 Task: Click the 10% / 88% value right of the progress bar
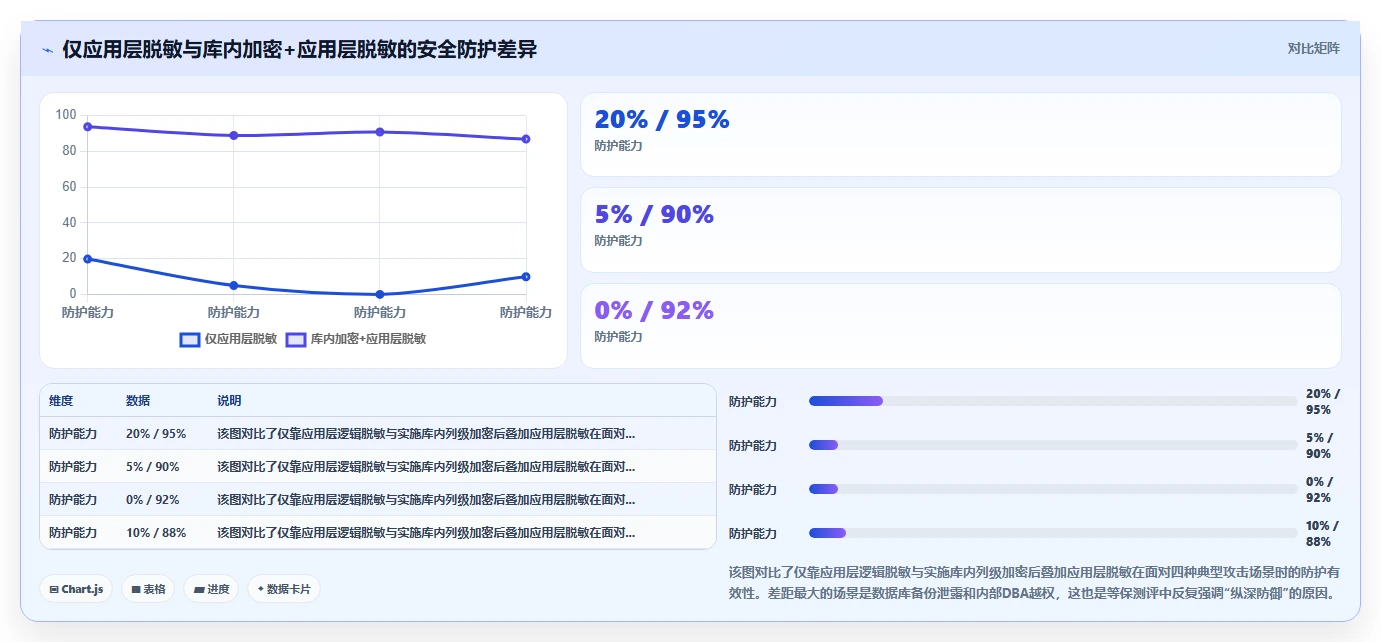tap(1323, 533)
